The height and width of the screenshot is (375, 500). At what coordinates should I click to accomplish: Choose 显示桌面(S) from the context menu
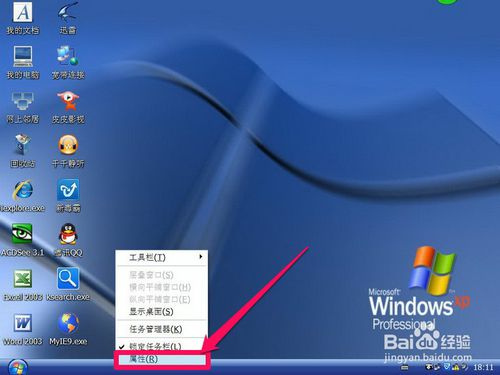(162, 312)
